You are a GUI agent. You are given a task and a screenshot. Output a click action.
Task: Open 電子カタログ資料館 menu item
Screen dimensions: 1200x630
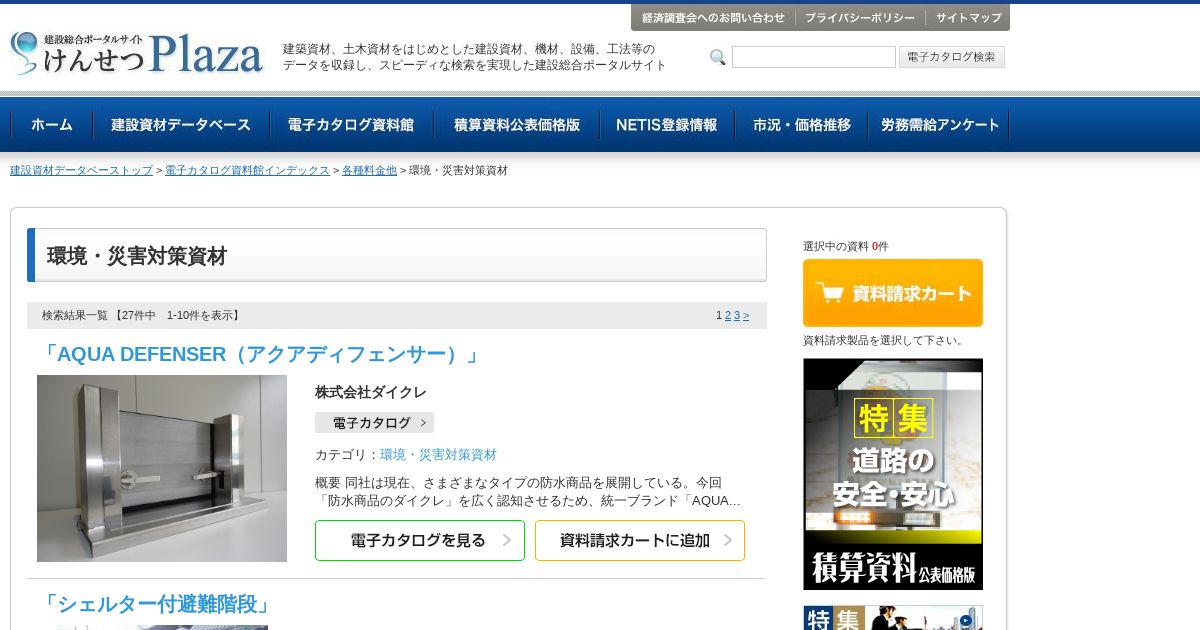[x=351, y=125]
